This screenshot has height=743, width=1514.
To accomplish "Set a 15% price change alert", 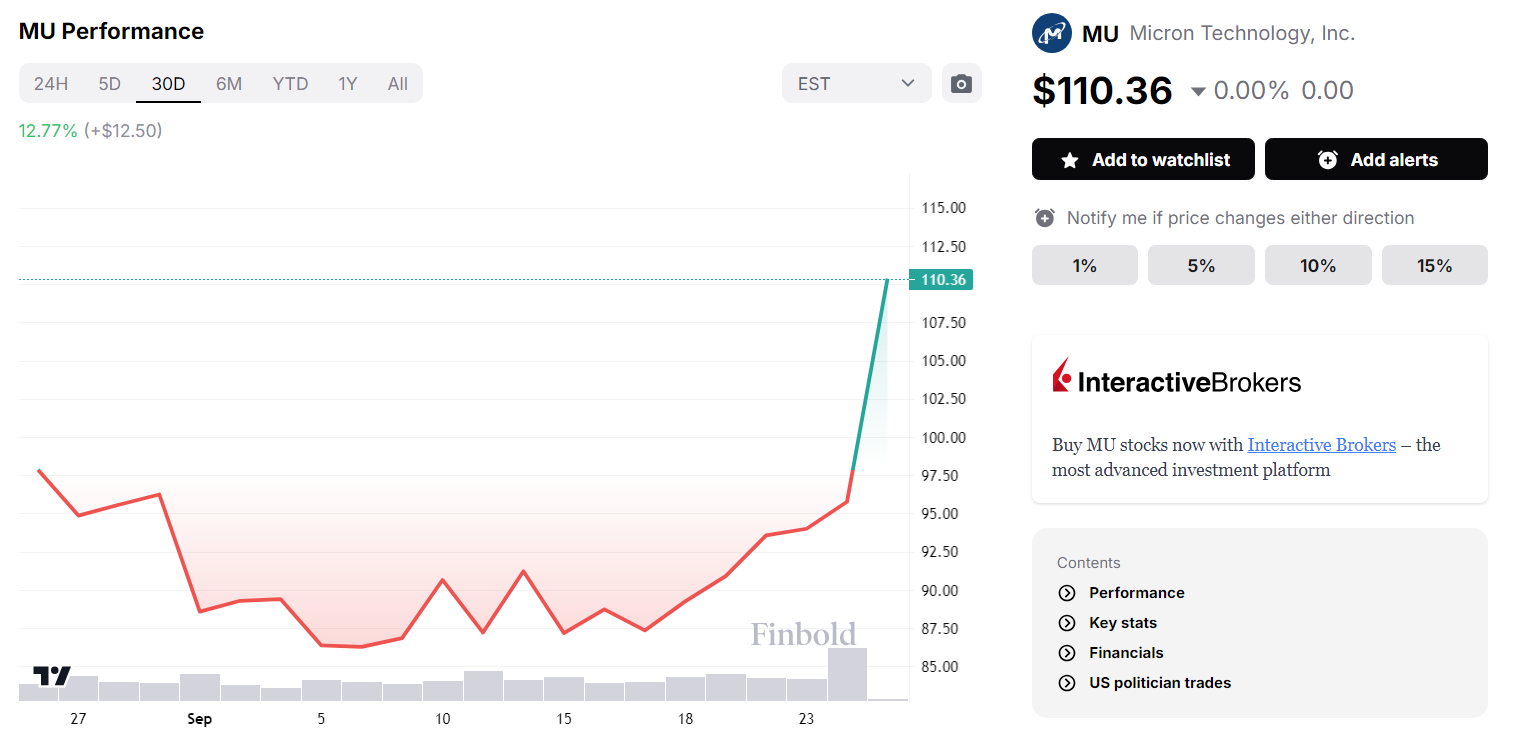I will (1435, 265).
